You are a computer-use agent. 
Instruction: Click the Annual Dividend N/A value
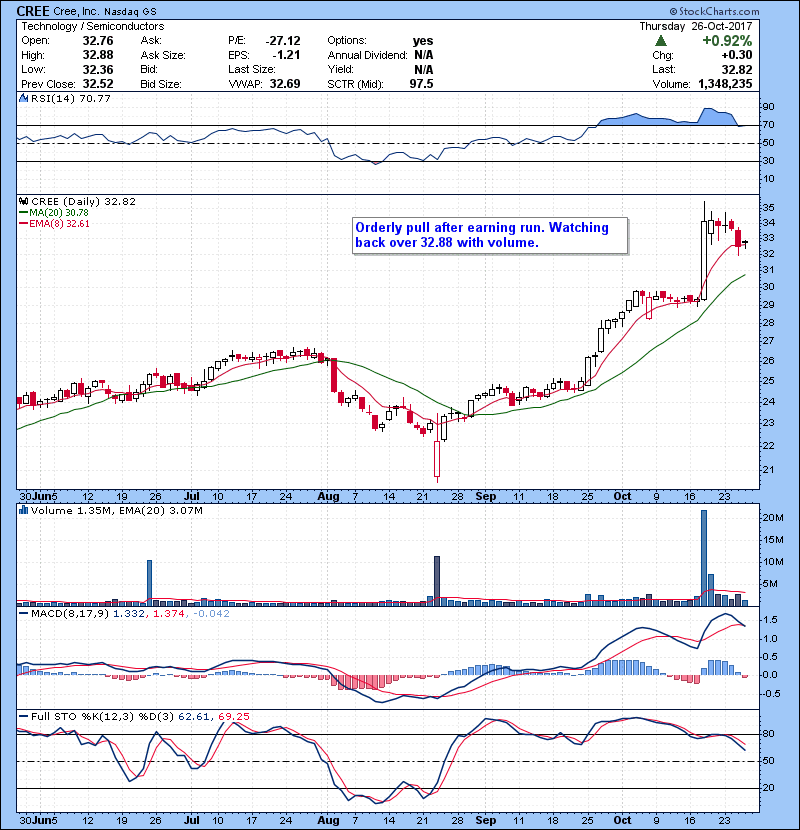click(x=424, y=55)
